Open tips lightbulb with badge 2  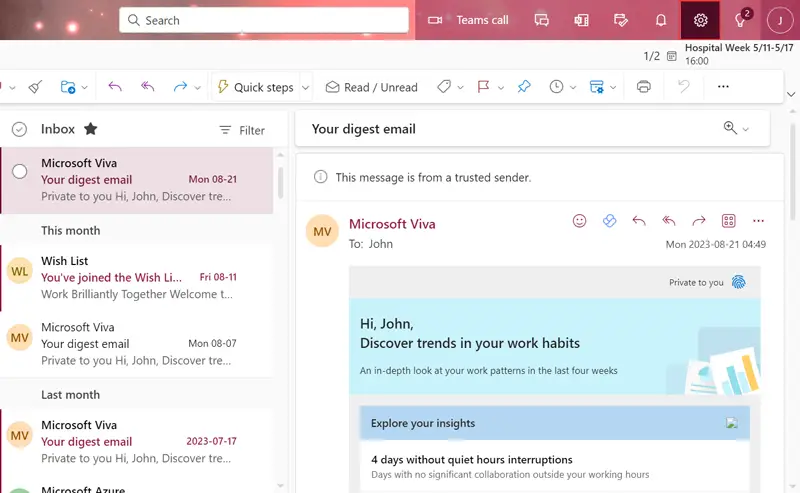click(x=740, y=20)
